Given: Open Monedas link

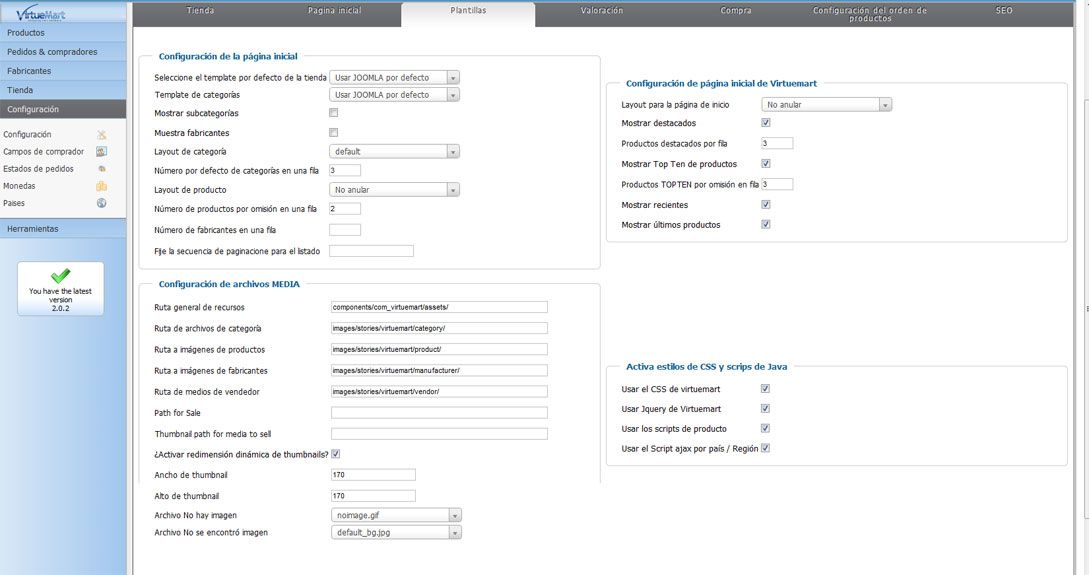Looking at the screenshot, I should 19,186.
